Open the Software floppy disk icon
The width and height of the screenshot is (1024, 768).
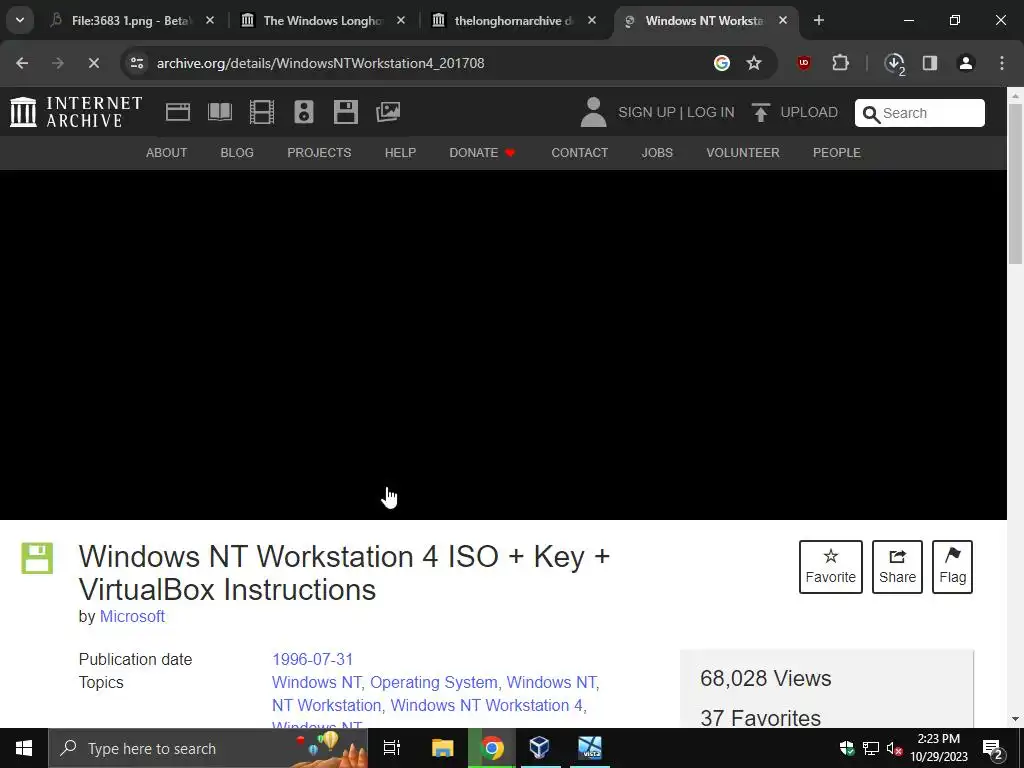coord(345,112)
